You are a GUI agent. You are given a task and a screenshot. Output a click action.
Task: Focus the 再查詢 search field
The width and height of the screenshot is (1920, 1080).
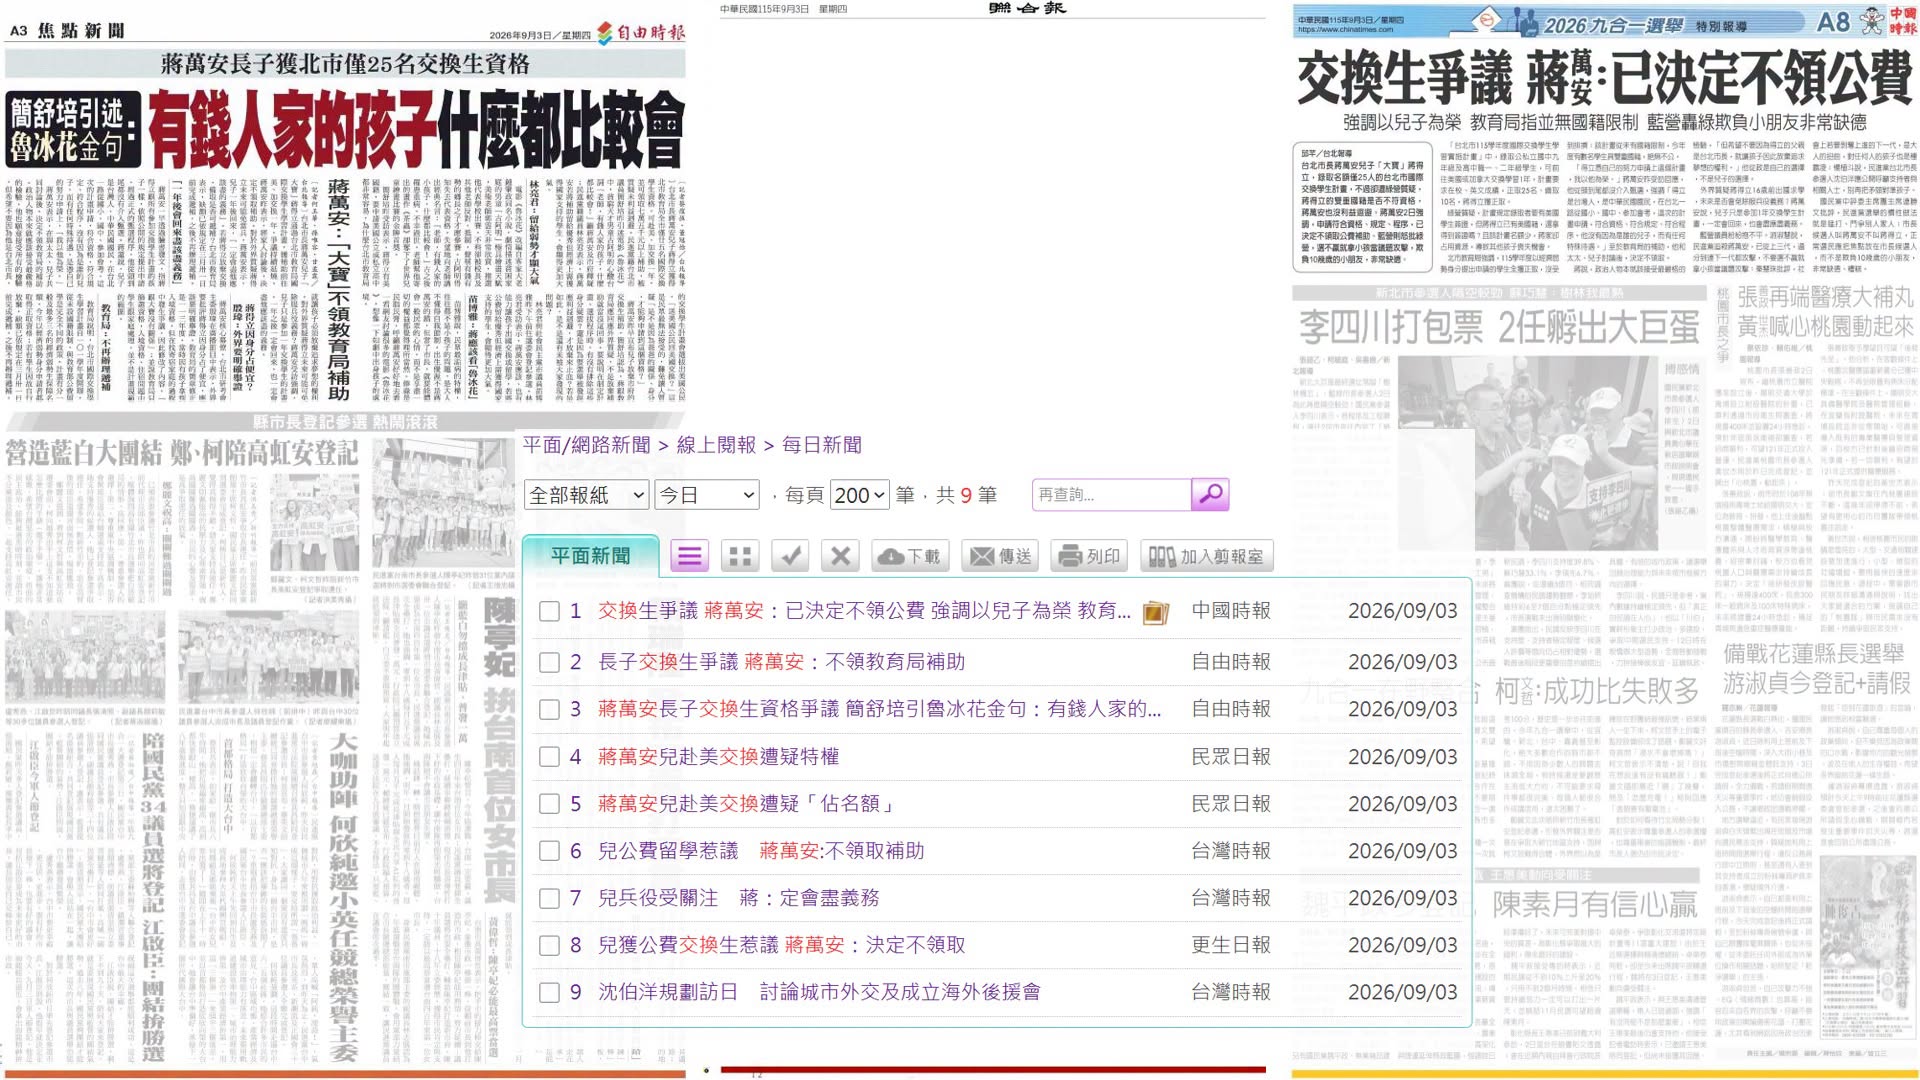(1111, 494)
